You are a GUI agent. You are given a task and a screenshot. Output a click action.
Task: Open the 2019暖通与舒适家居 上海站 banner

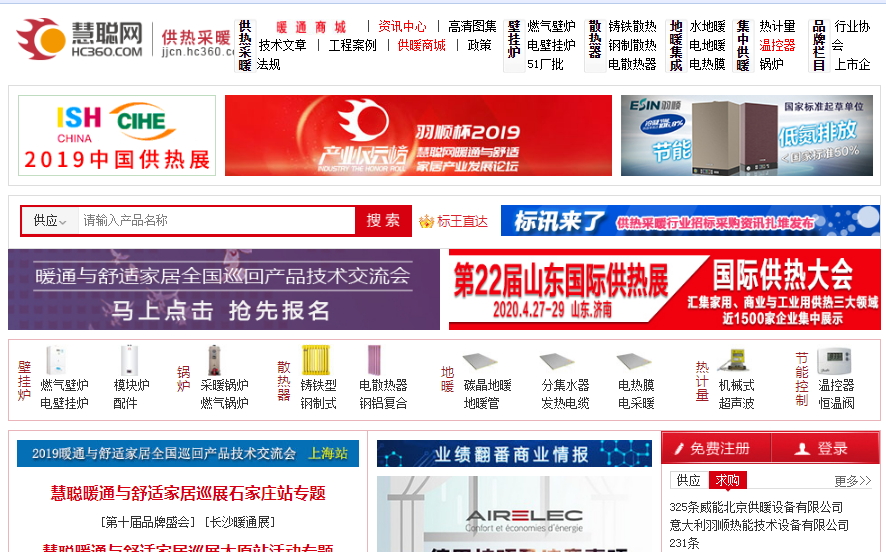tap(188, 453)
